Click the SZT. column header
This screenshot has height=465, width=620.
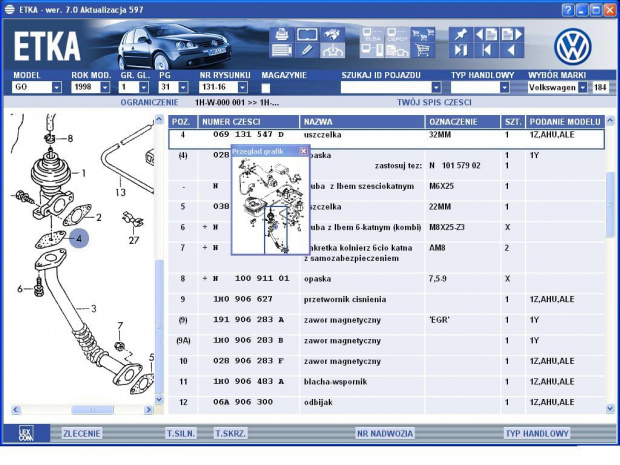tap(513, 122)
